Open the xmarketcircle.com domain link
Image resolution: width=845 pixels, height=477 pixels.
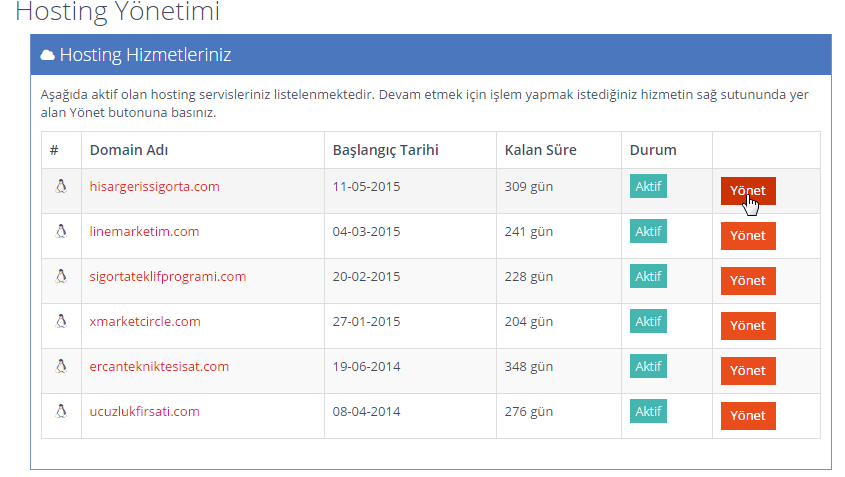[x=145, y=321]
